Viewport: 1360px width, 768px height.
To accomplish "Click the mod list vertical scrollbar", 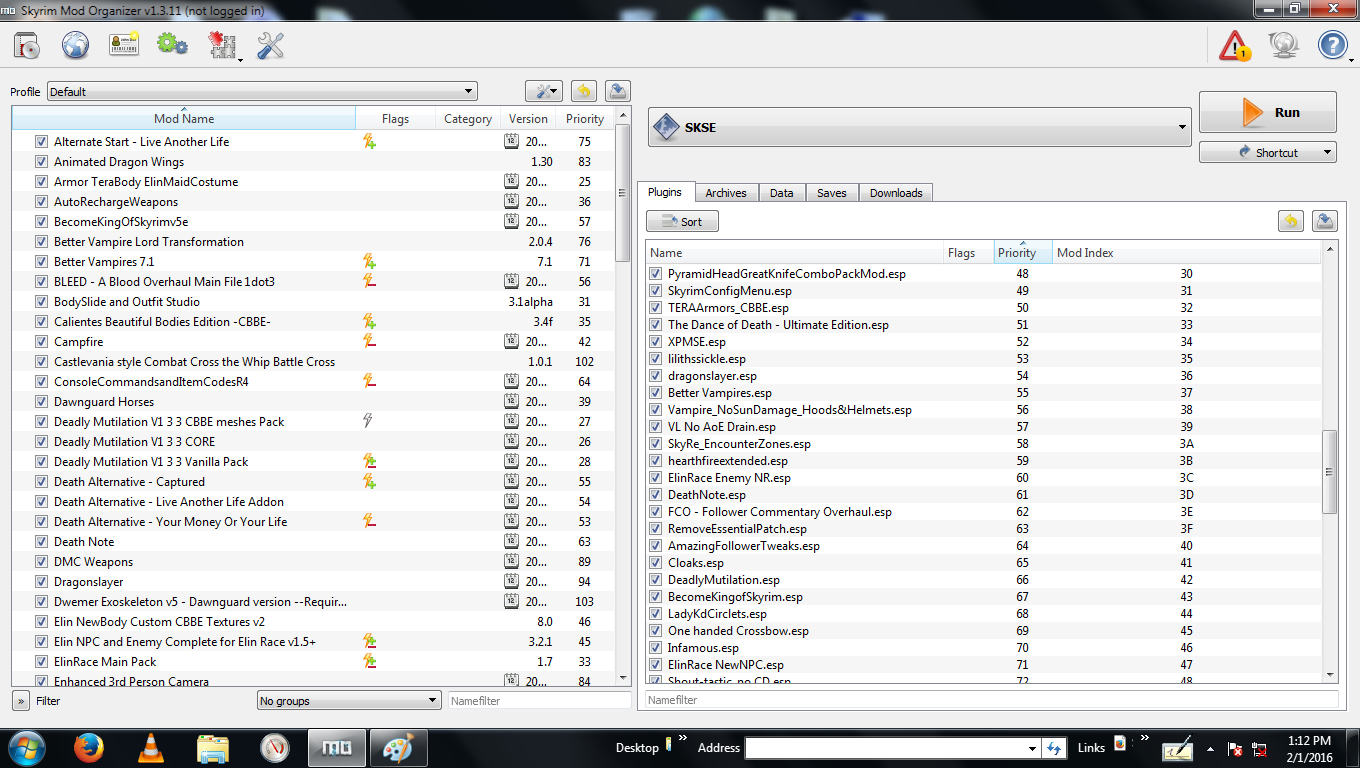I will 623,193.
